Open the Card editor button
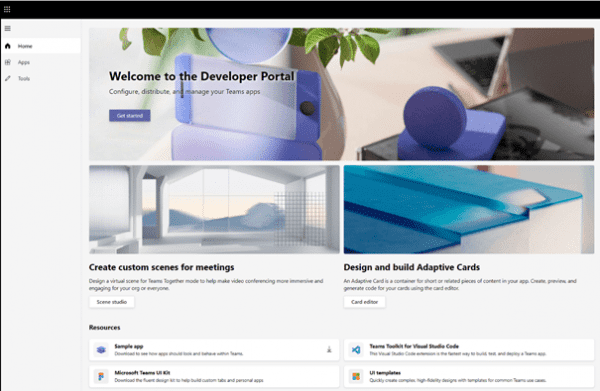This screenshot has height=391, width=600. click(364, 302)
